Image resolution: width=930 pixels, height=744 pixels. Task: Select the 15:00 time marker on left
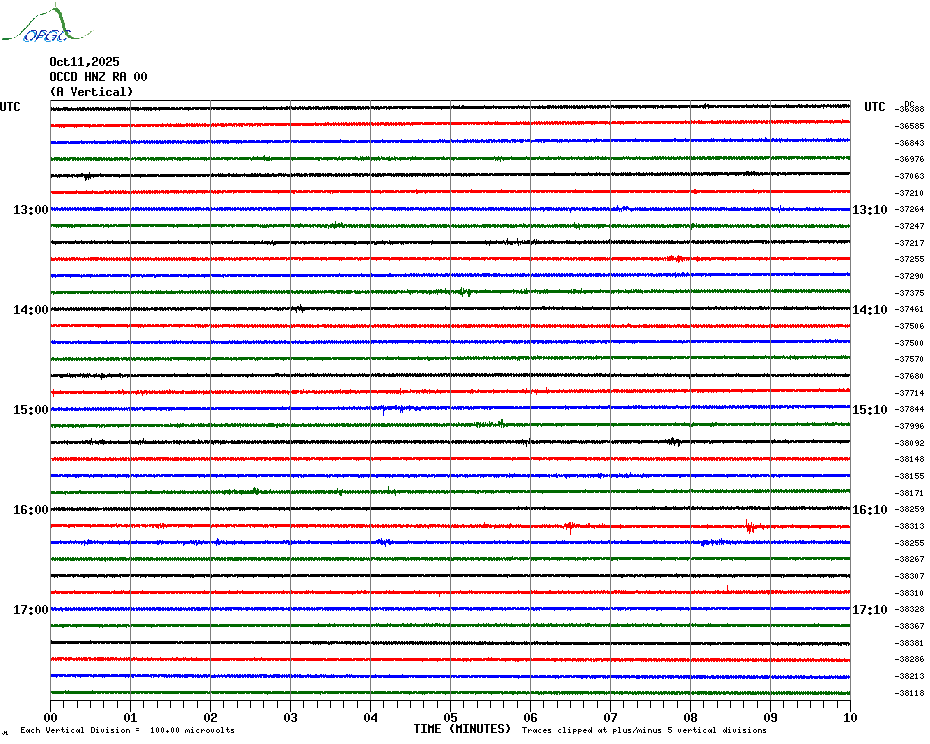coord(31,410)
